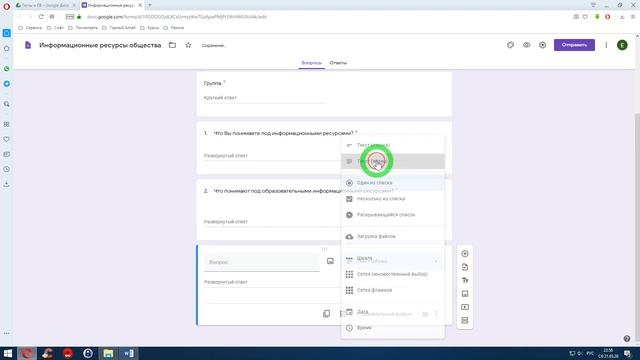Open the Google account avatar menu
The width and height of the screenshot is (640, 360).
pos(622,45)
